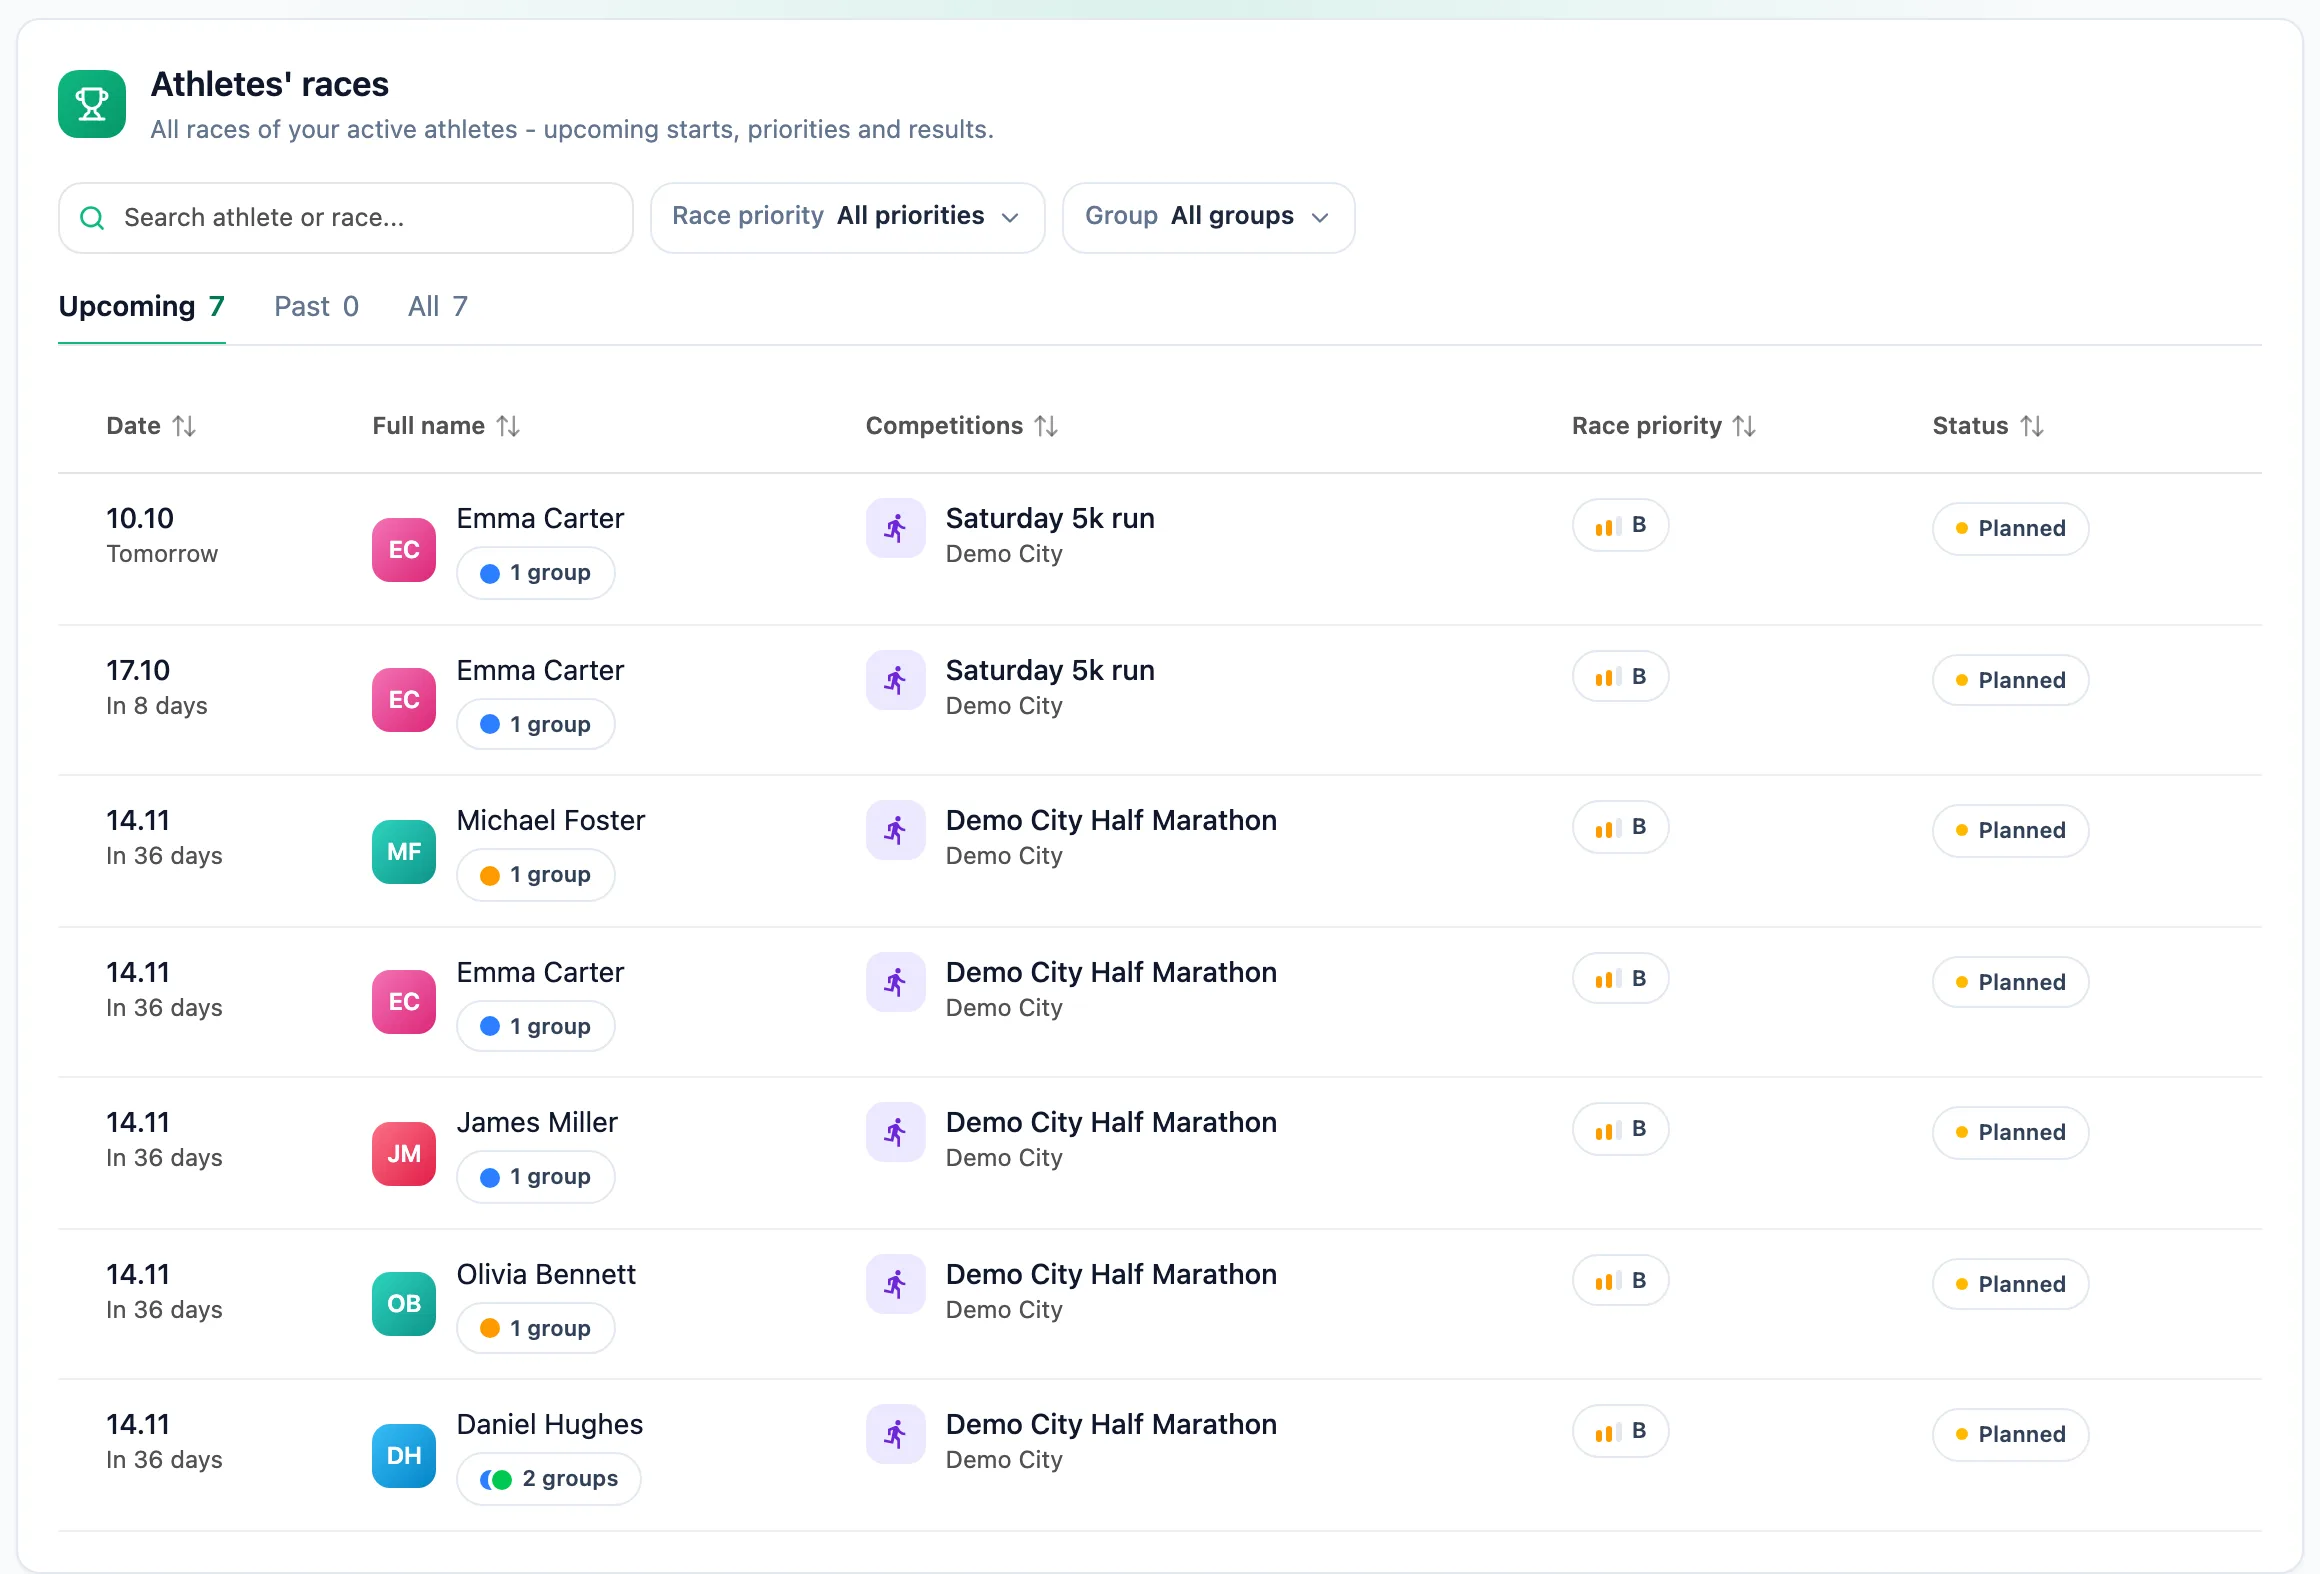Click B priority badge in Olivia Bennett row
Image resolution: width=2320 pixels, height=1574 pixels.
1620,1281
